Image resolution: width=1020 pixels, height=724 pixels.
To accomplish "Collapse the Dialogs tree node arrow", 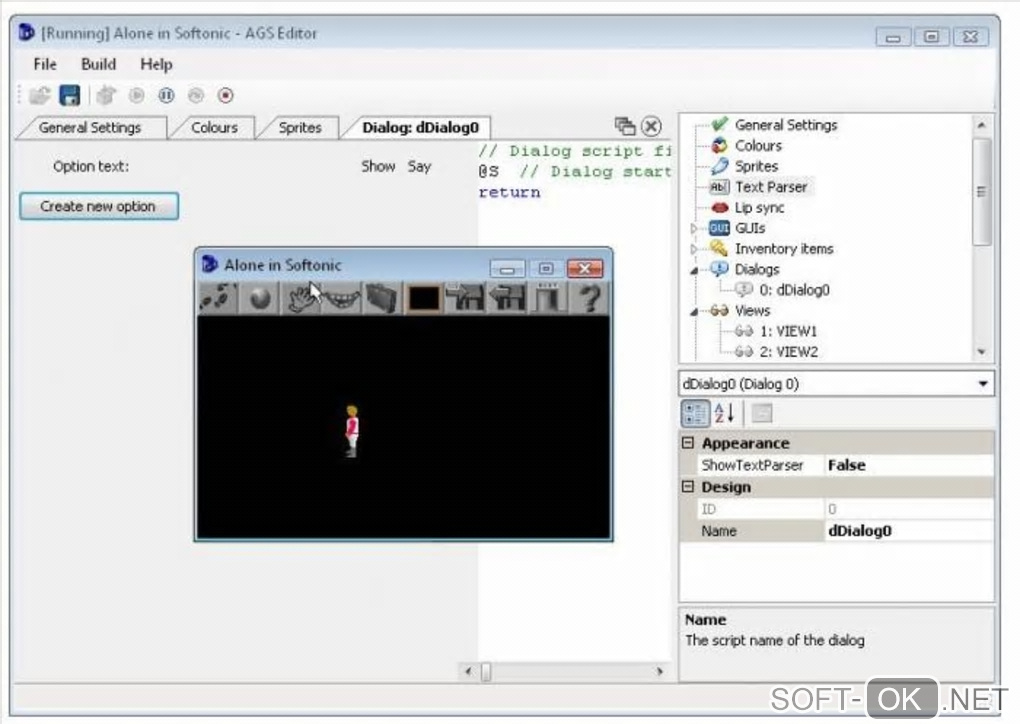I will pyautogui.click(x=693, y=270).
